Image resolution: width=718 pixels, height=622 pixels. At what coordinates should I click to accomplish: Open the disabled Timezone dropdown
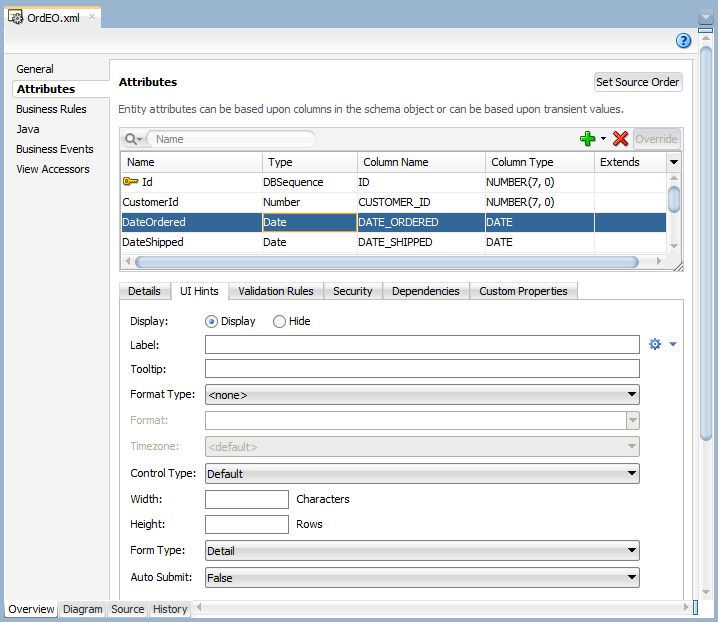(422, 447)
